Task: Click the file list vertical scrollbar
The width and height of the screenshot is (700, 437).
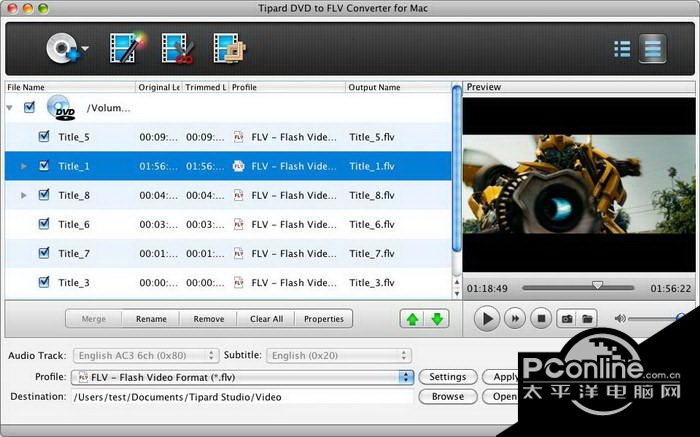Action: click(x=456, y=169)
